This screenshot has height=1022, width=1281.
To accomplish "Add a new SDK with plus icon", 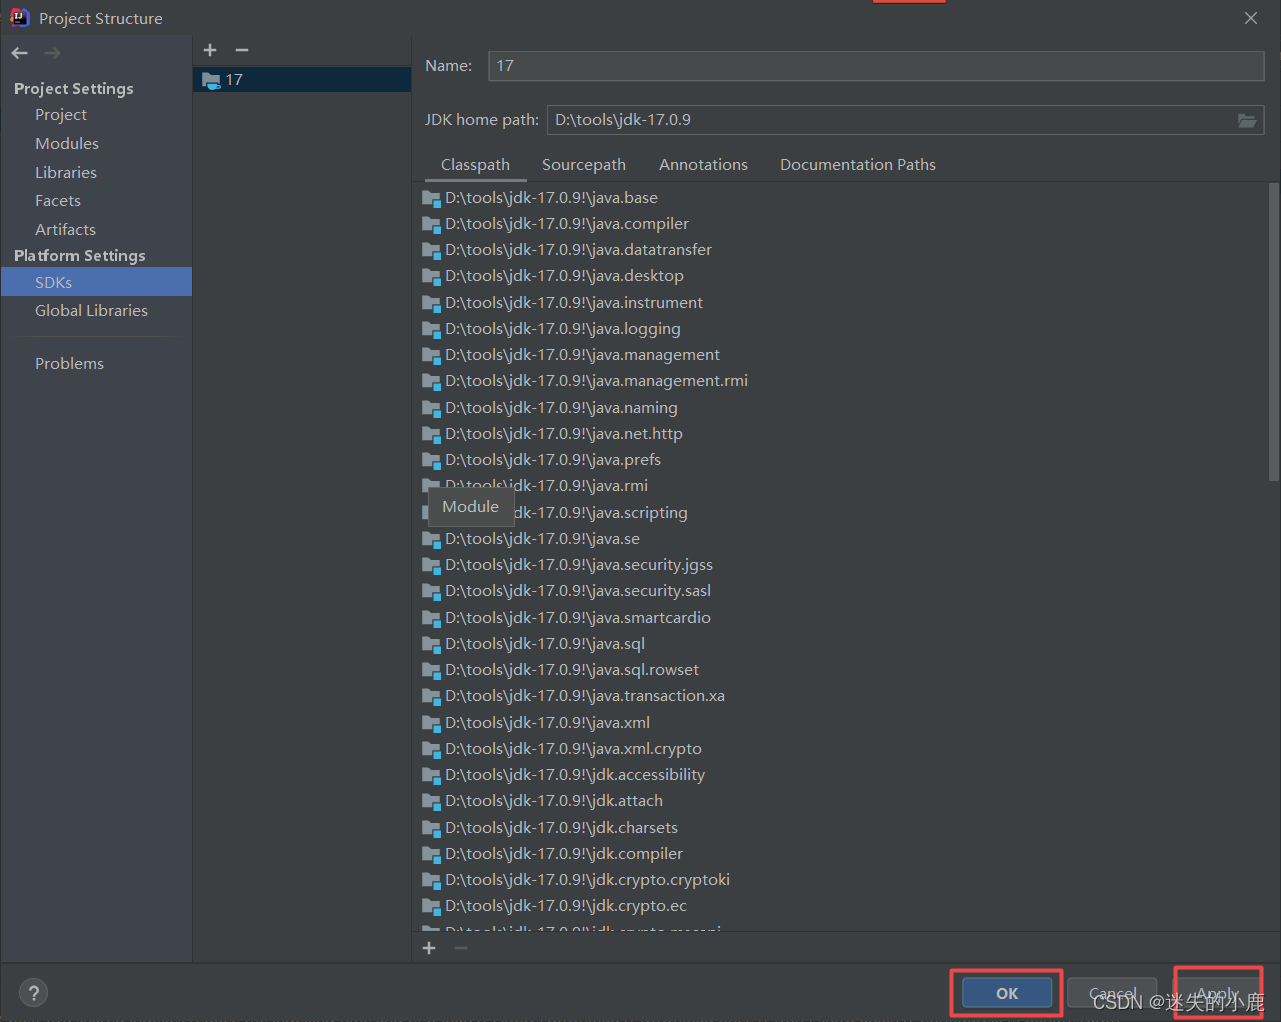I will [210, 50].
